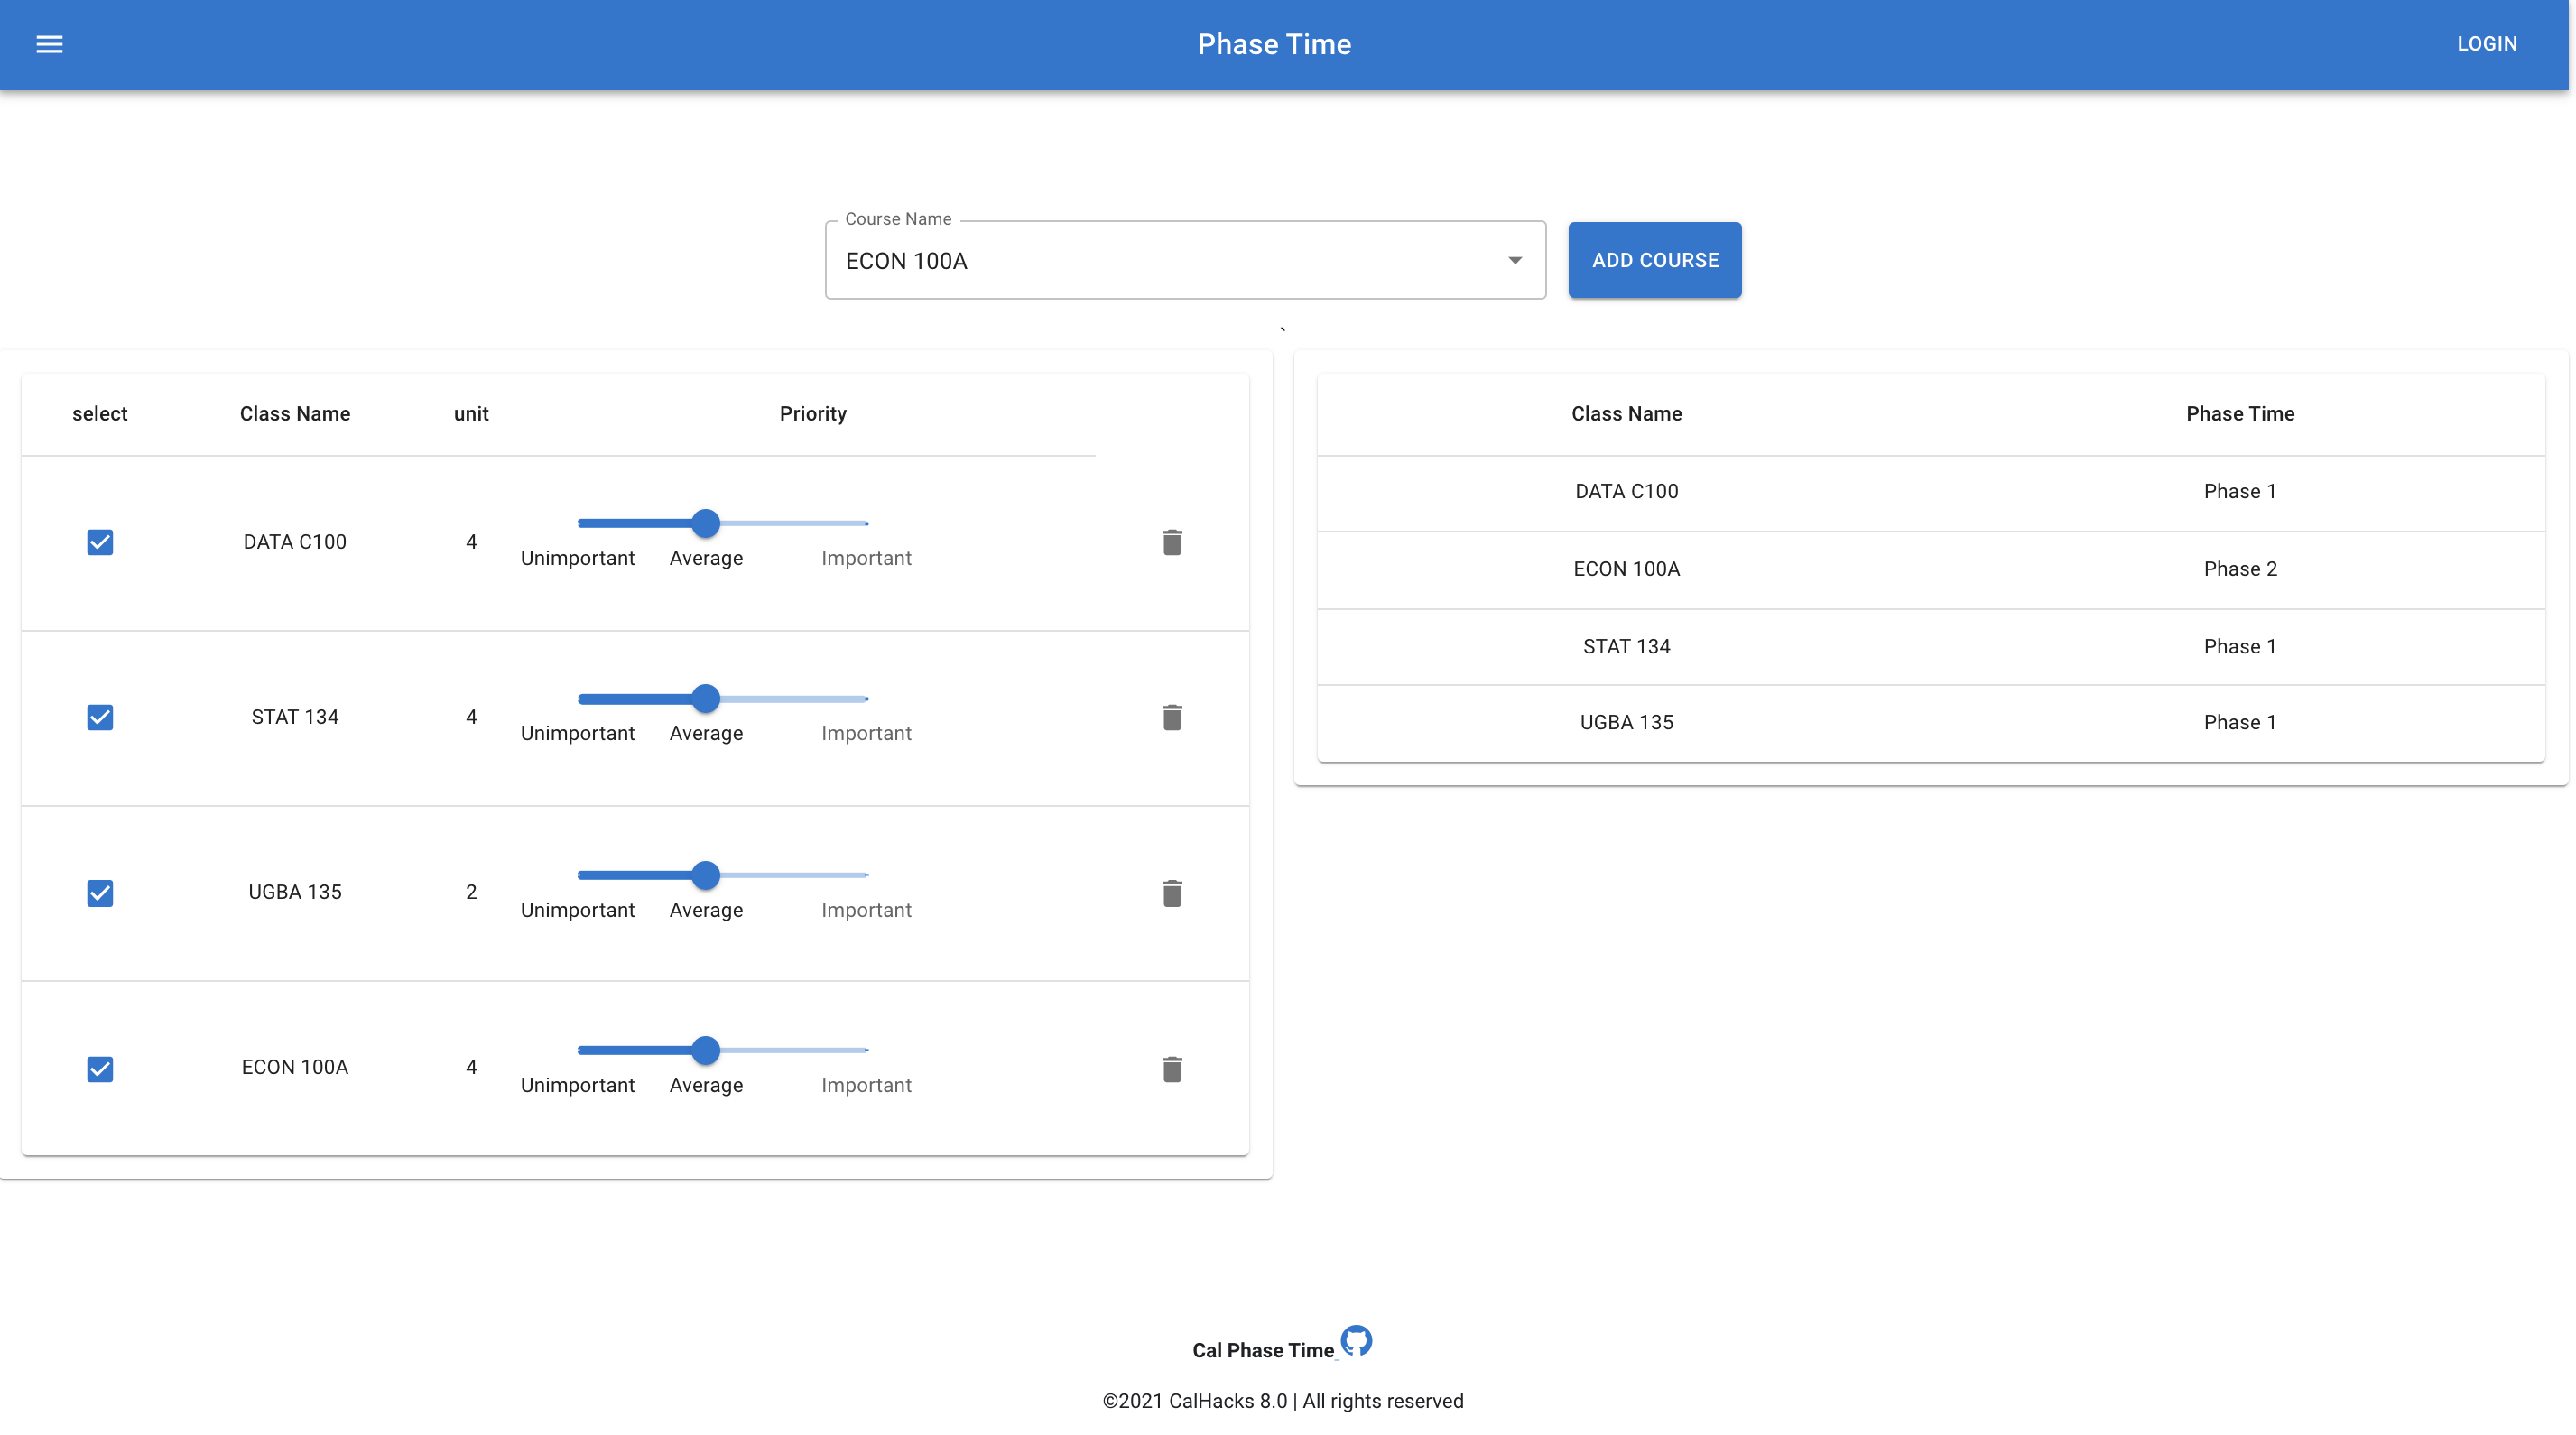
Task: Deselect the UGBA 135 checkbox
Action: [100, 893]
